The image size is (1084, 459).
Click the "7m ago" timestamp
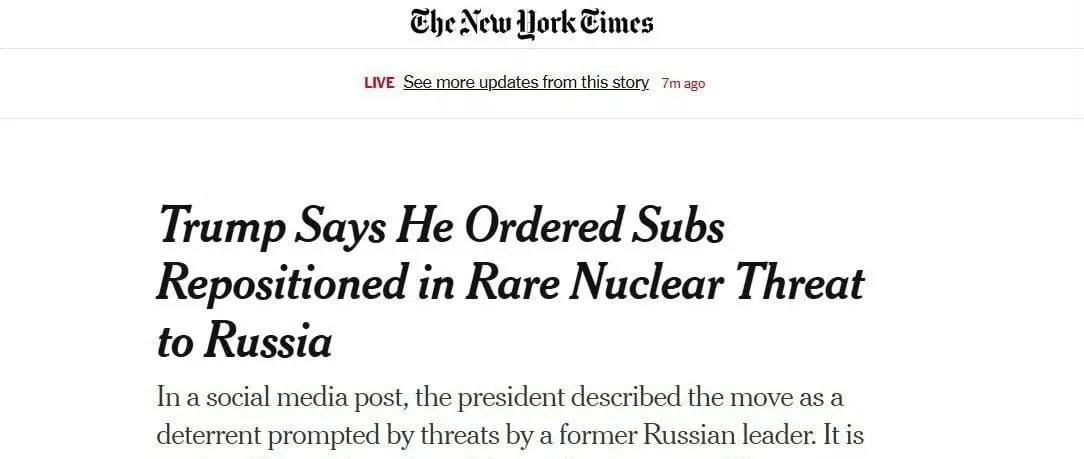pyautogui.click(x=683, y=84)
